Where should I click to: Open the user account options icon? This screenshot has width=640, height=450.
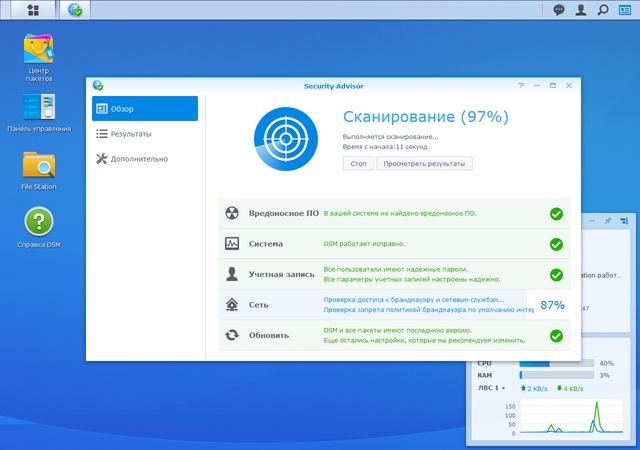click(581, 10)
